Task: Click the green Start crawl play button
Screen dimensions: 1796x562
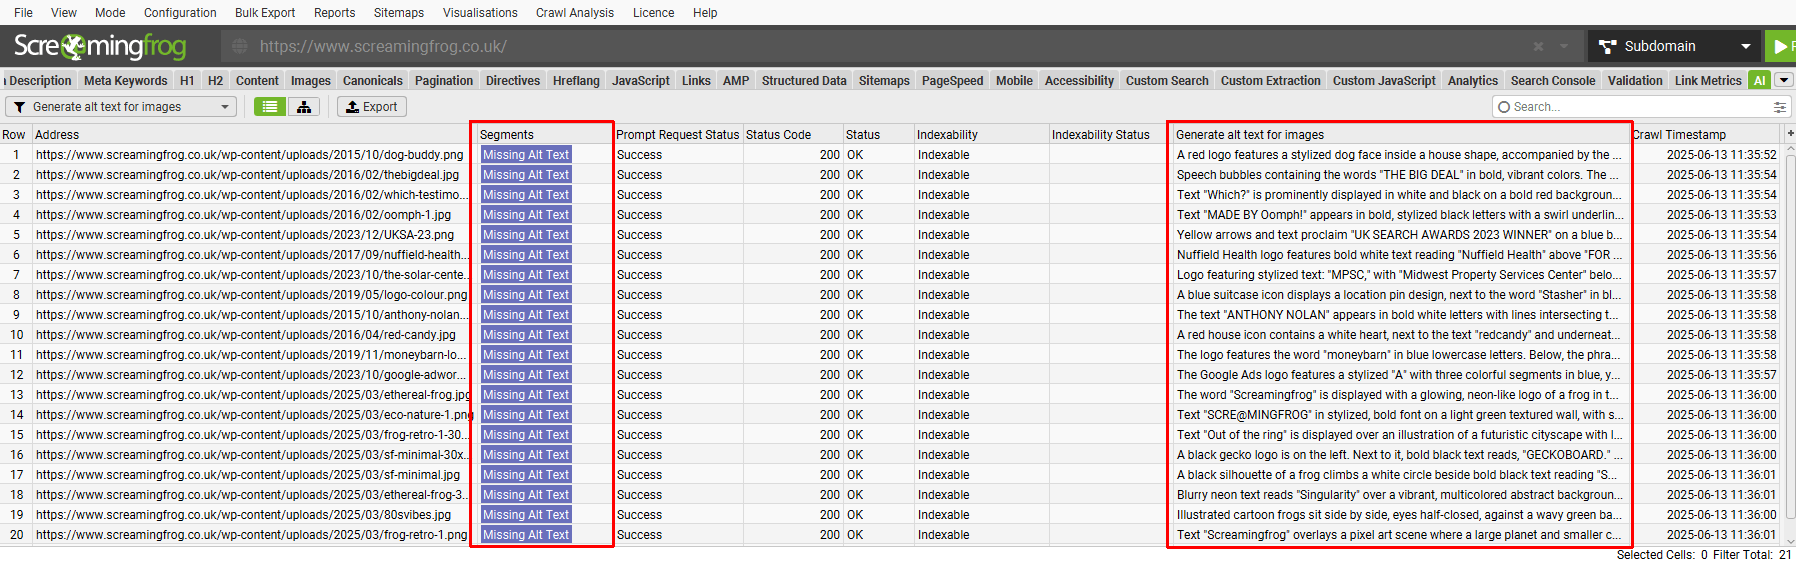Action: tap(1781, 46)
